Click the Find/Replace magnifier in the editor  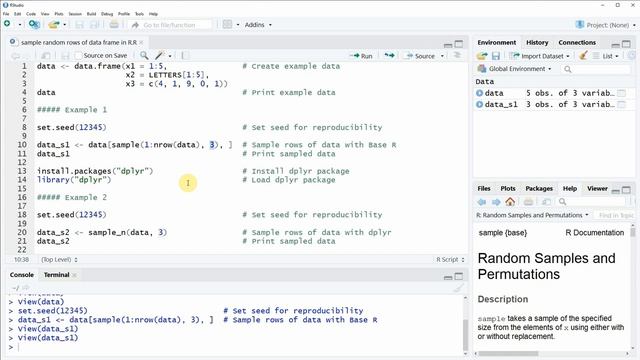tap(144, 55)
